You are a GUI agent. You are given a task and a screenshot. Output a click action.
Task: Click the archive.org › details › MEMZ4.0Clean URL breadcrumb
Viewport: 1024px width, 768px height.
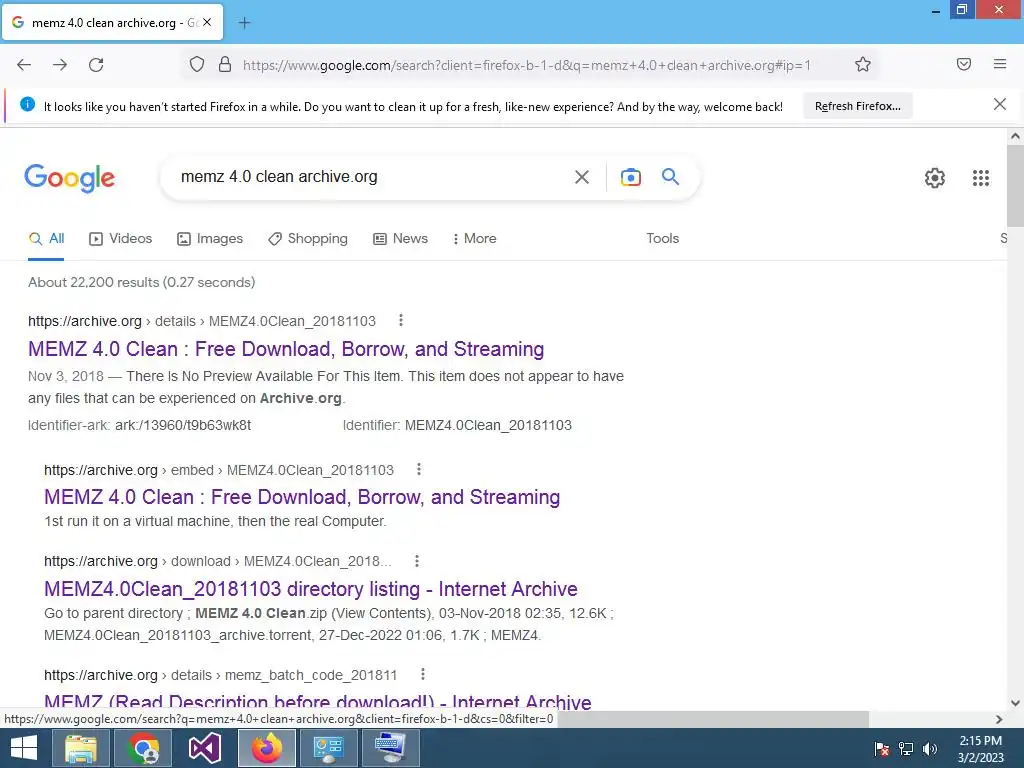(202, 321)
